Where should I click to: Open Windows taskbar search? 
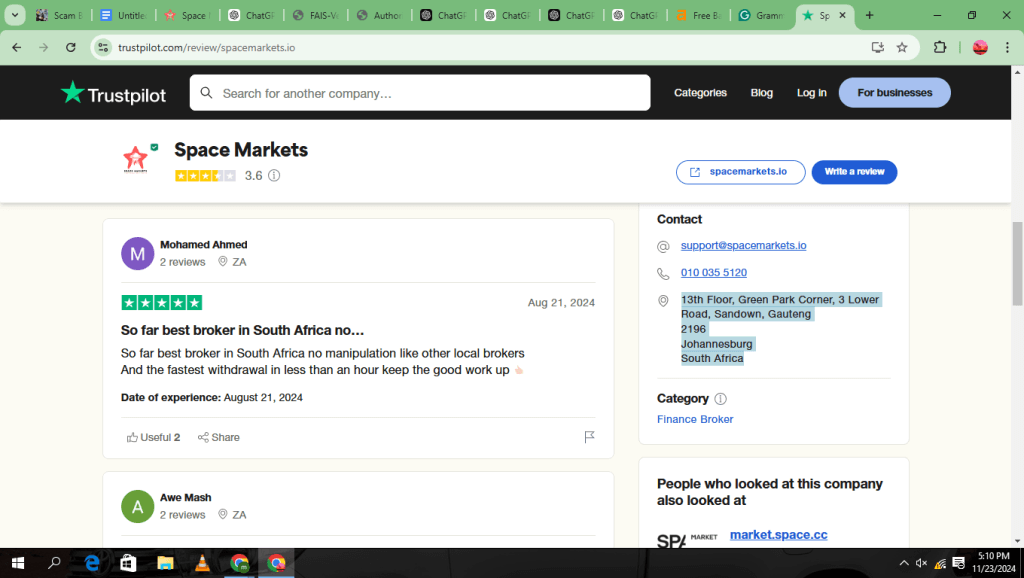[x=55, y=563]
